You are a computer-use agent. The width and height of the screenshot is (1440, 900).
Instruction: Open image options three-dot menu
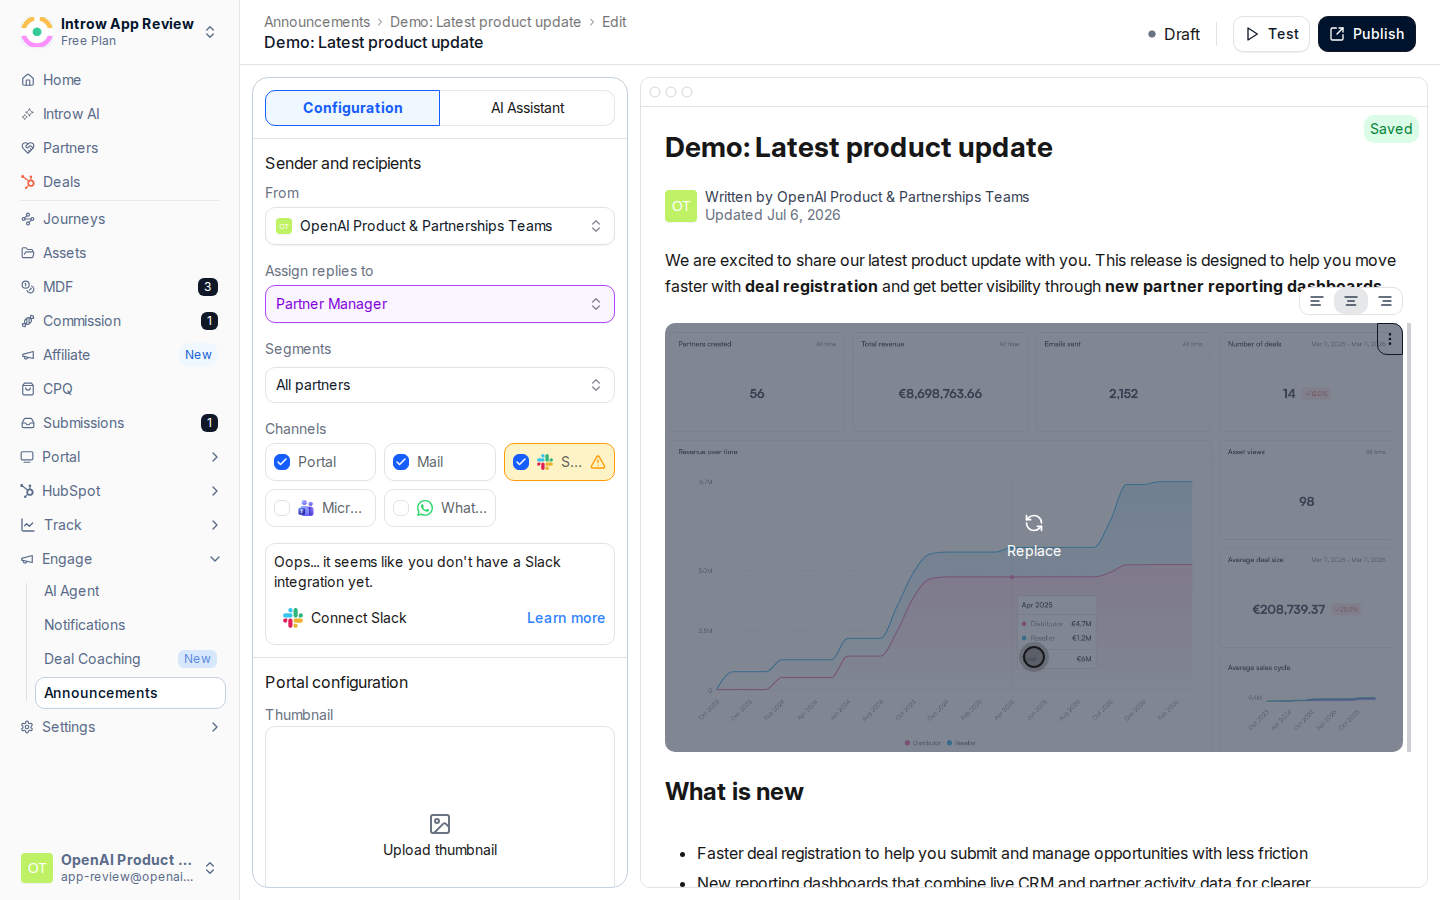[1390, 339]
